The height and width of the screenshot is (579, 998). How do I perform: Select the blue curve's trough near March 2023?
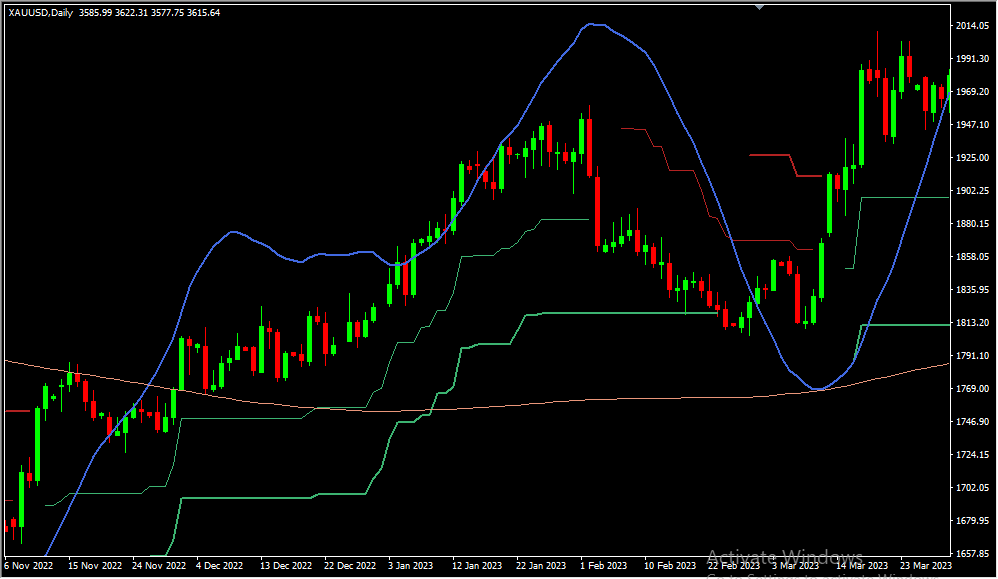[x=818, y=389]
